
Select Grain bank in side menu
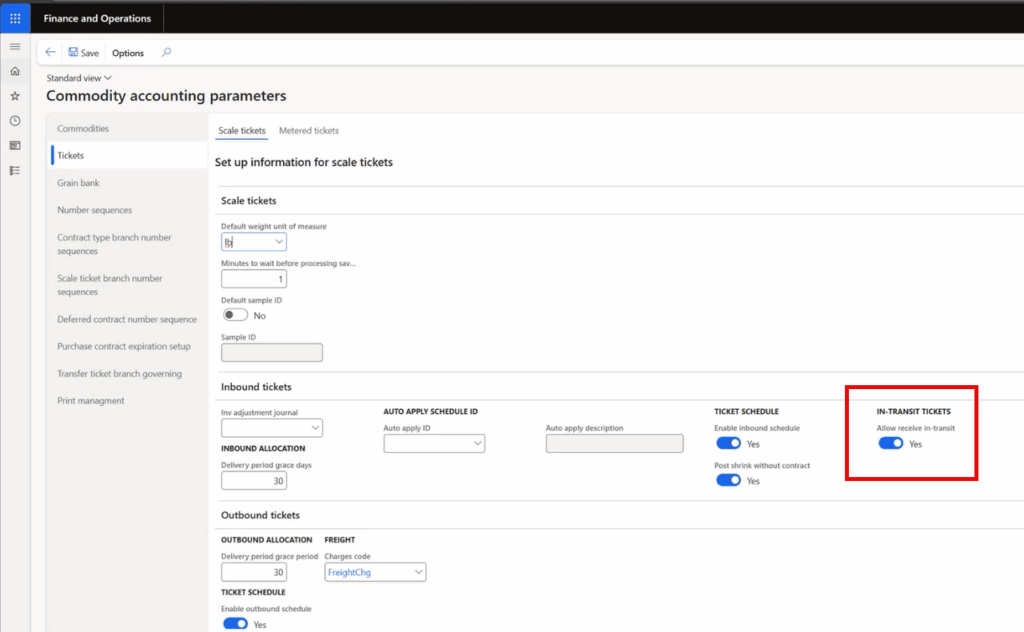coord(78,183)
